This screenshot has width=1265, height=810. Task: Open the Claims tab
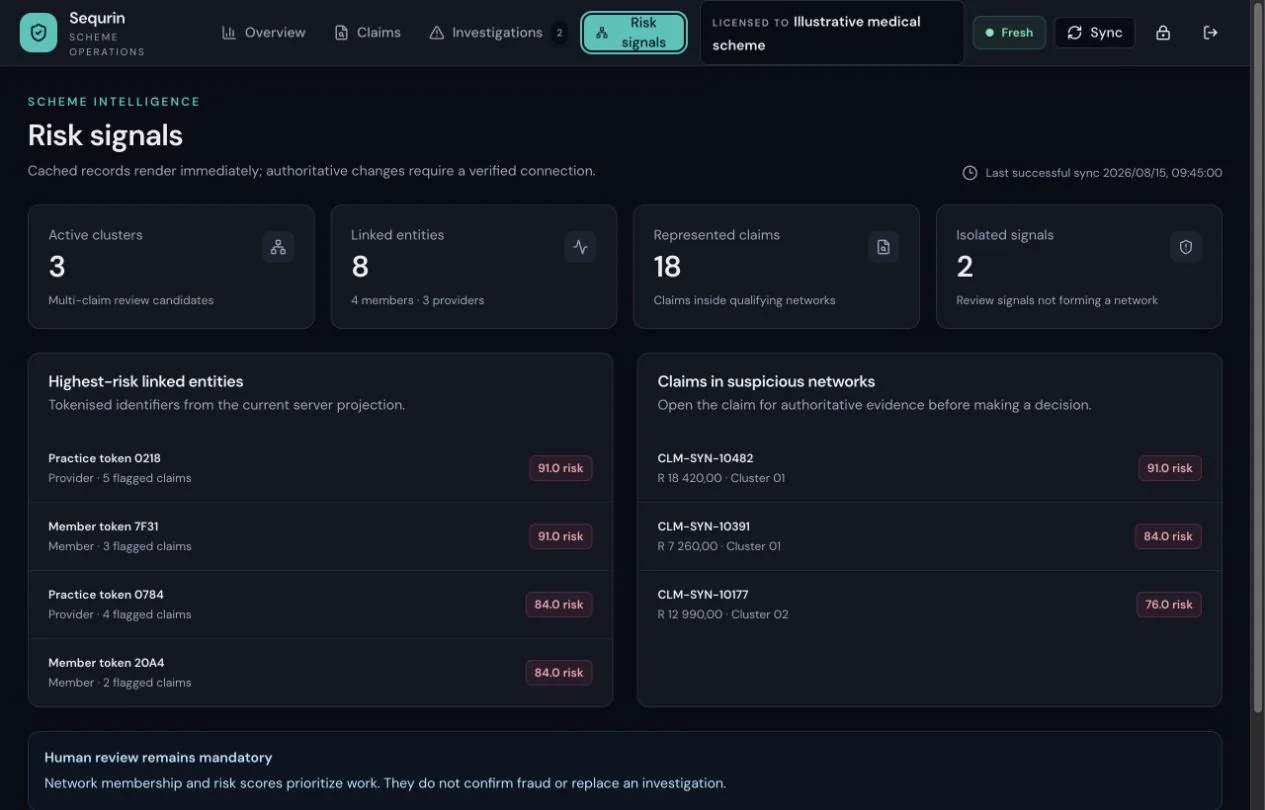click(x=368, y=33)
